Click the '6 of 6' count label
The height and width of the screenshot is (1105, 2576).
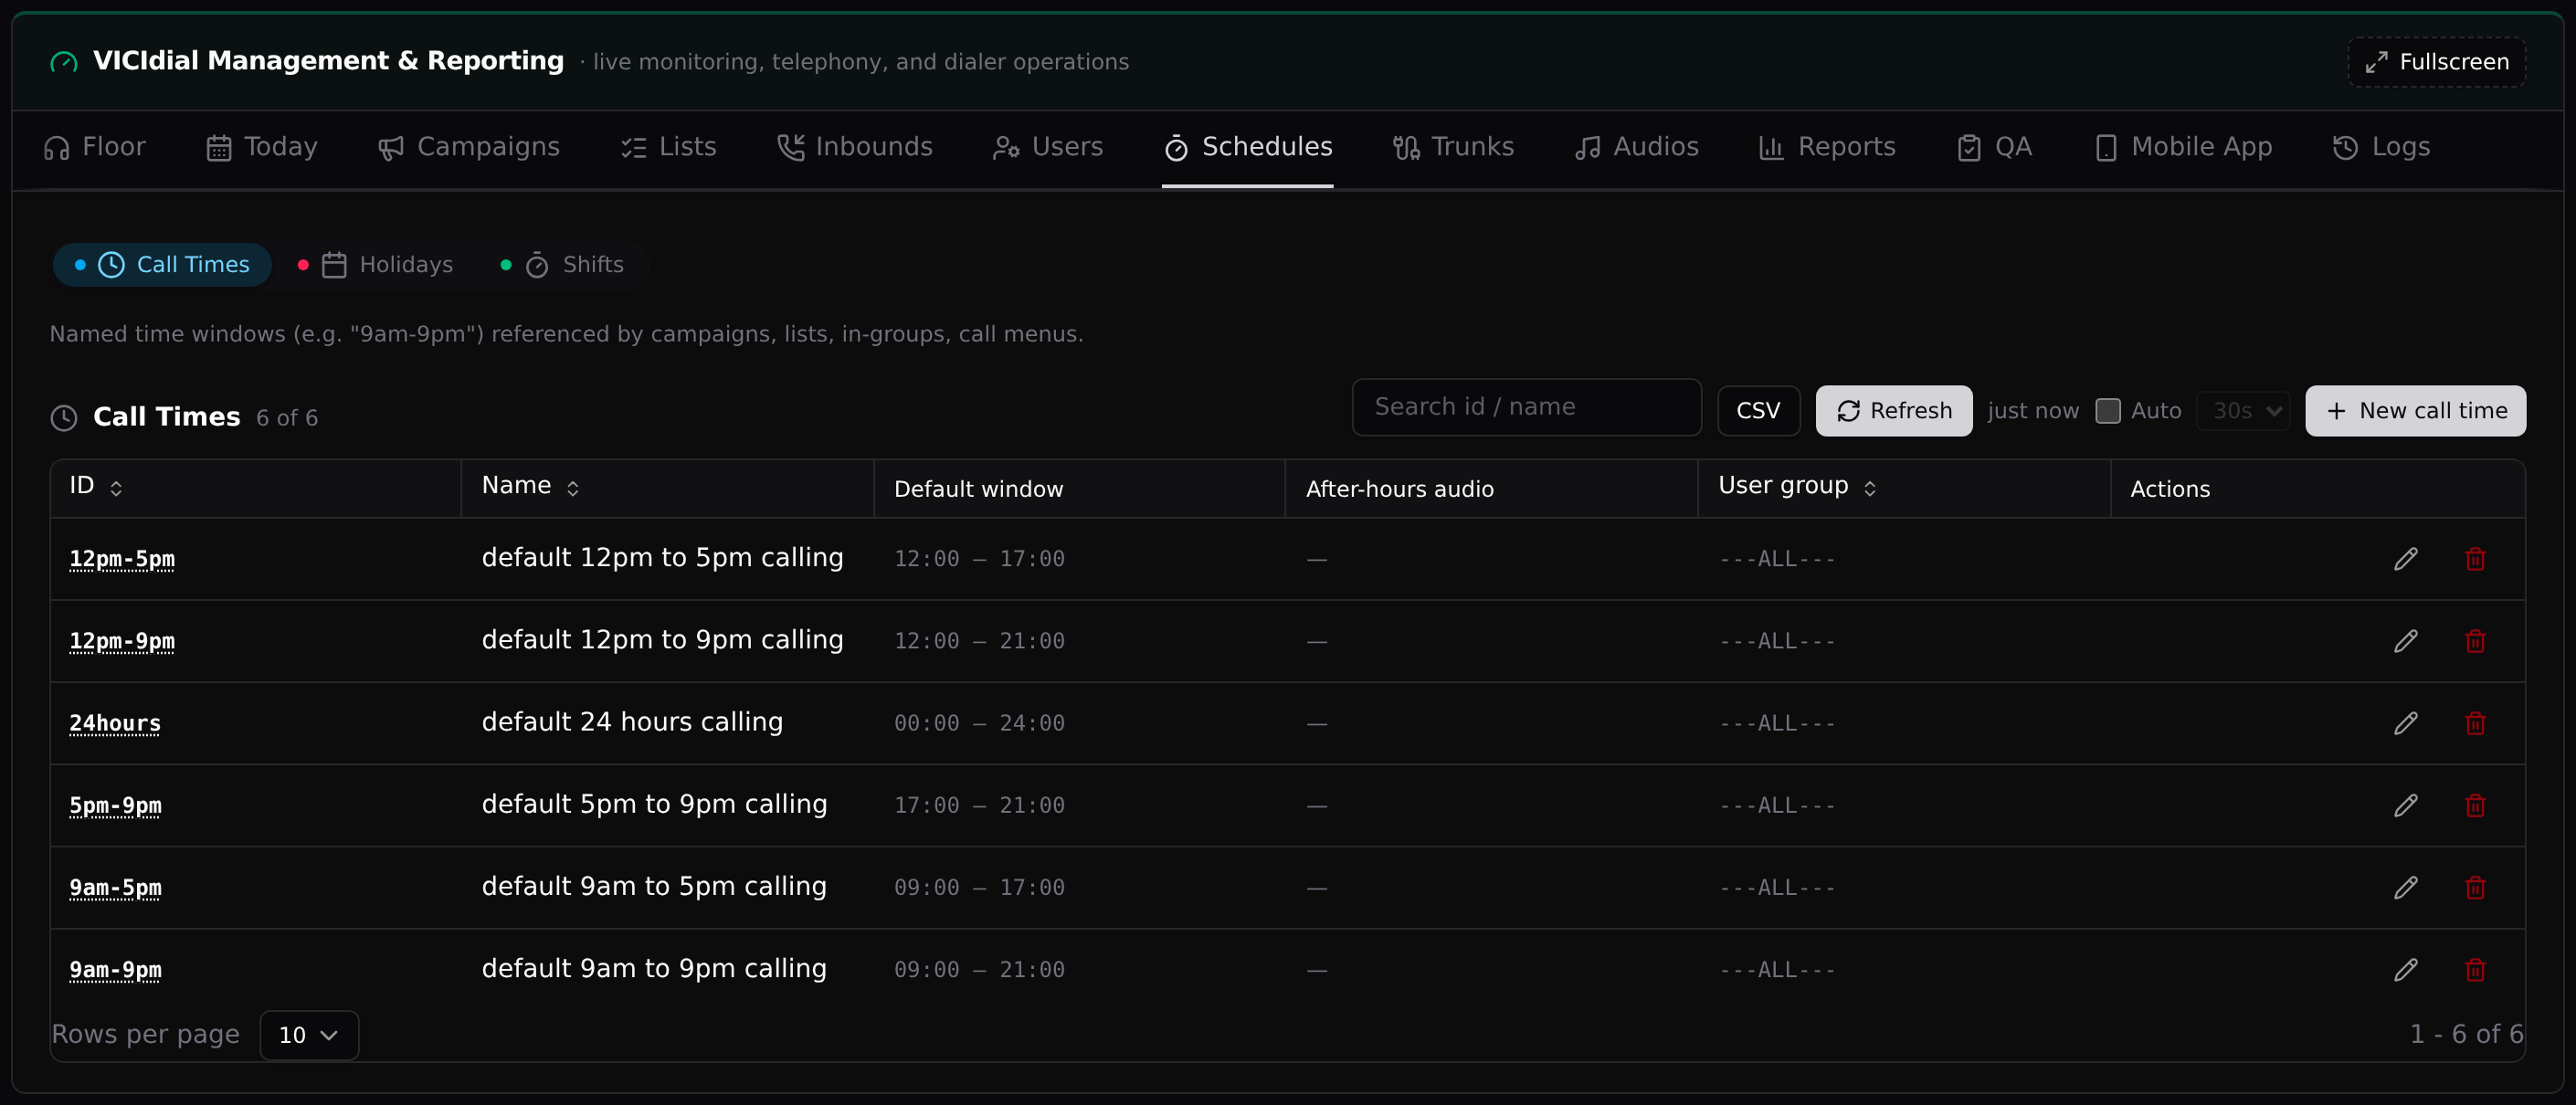[287, 418]
